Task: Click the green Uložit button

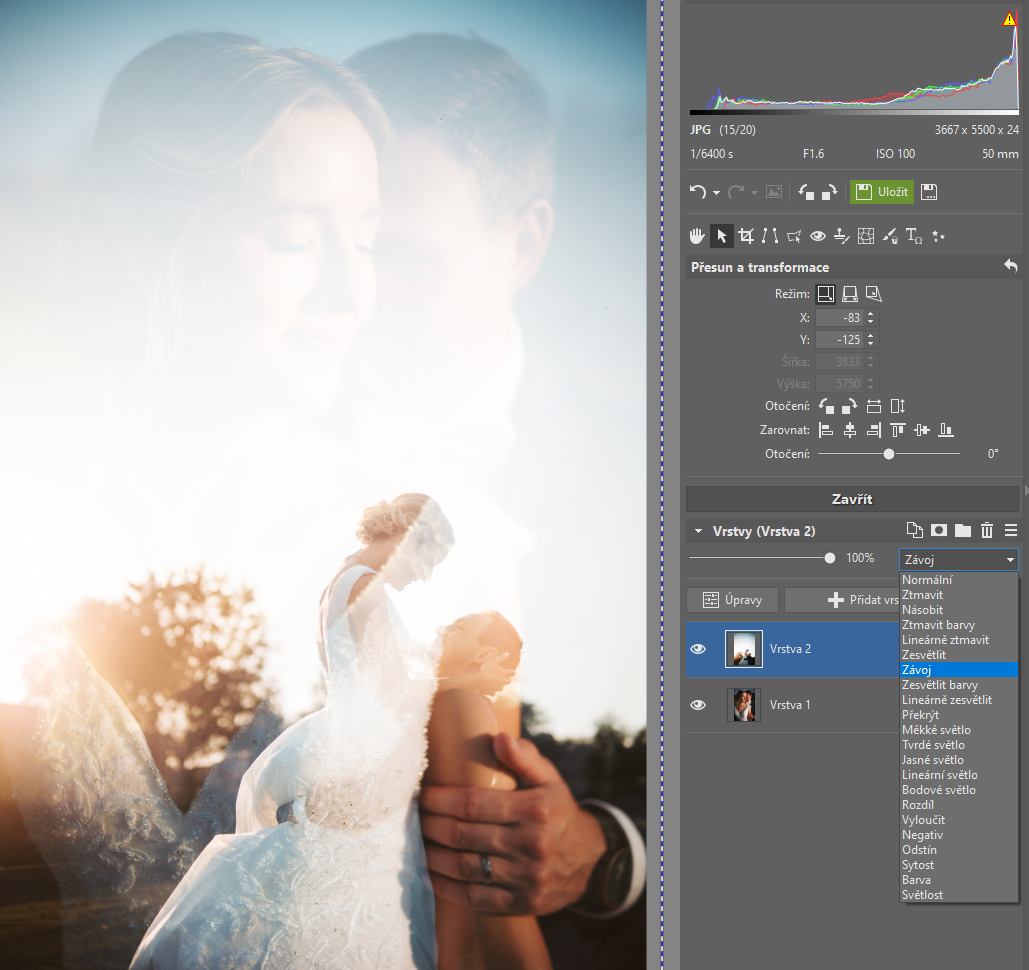Action: [x=881, y=192]
